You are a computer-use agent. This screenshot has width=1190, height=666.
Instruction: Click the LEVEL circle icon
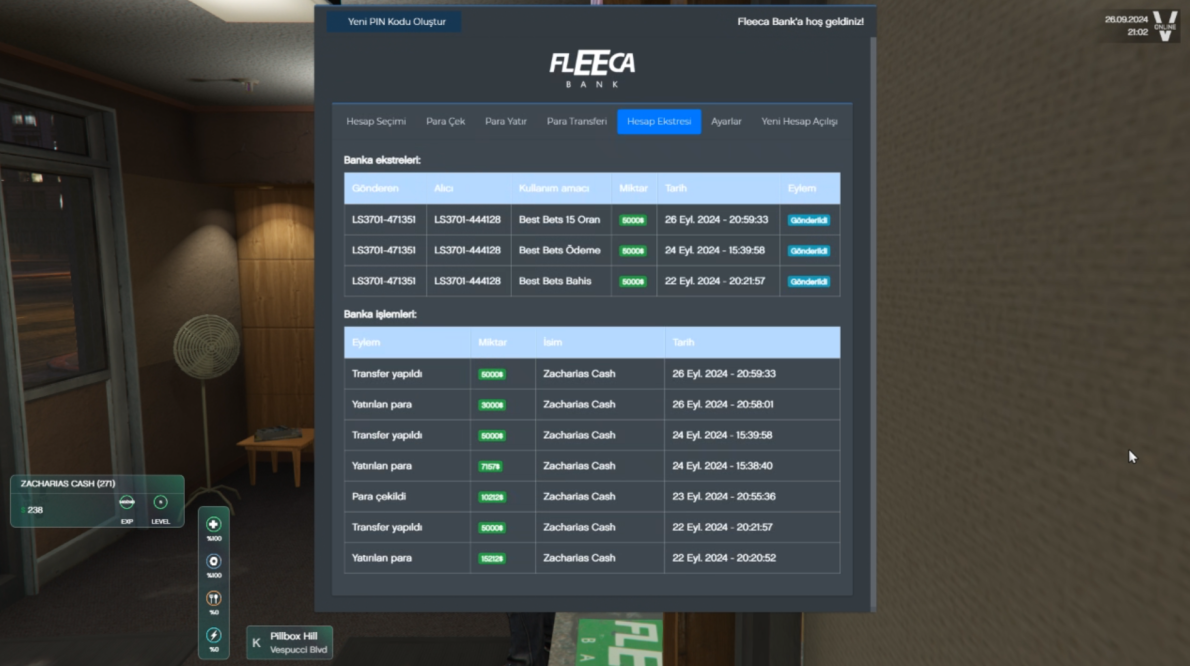click(160, 502)
